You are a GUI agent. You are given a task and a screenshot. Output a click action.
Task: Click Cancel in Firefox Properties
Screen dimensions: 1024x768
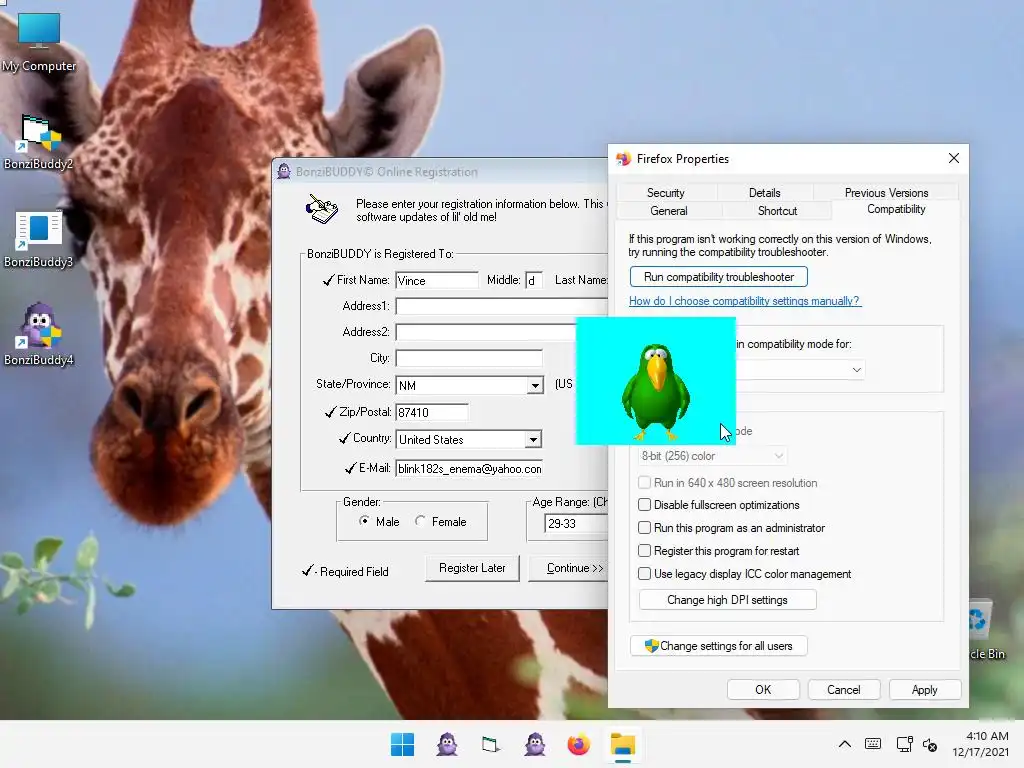click(x=844, y=690)
